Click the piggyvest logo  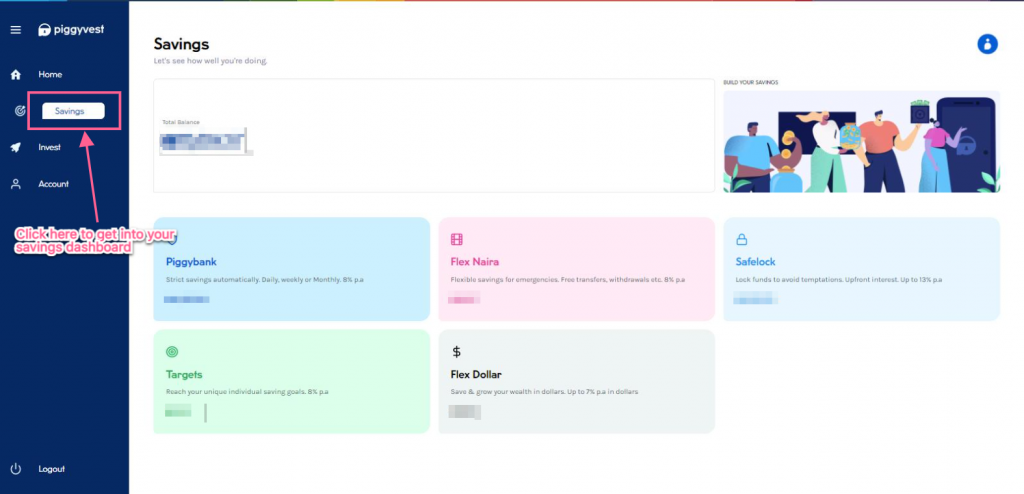[x=71, y=29]
